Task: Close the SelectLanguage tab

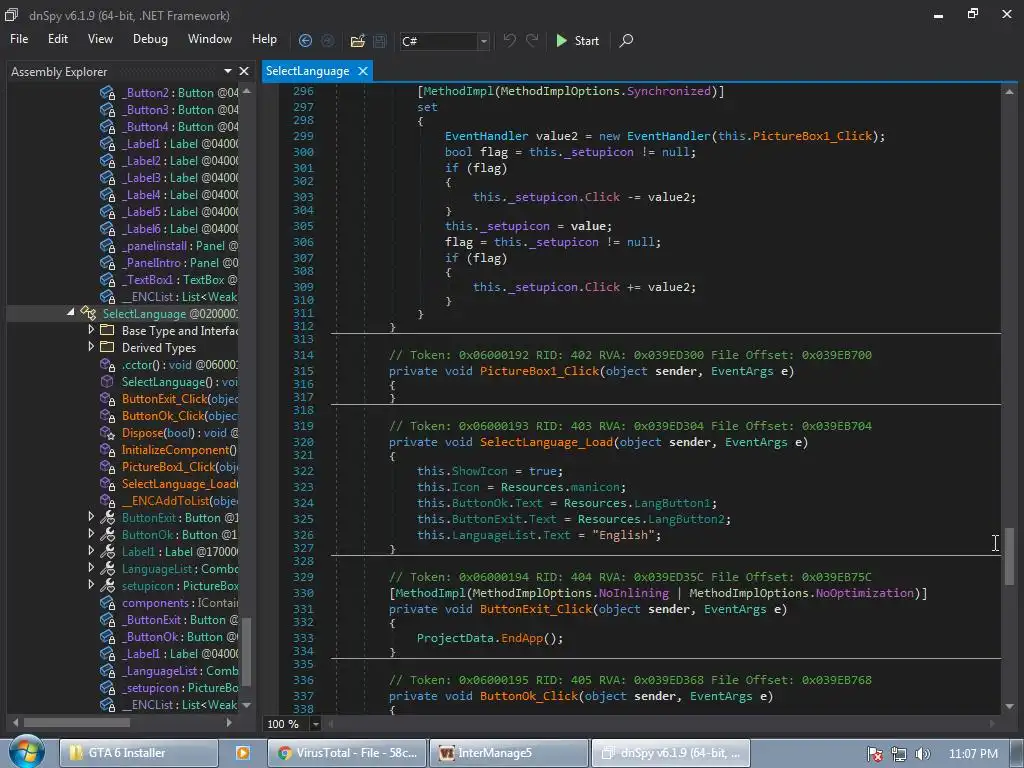Action: coord(363,71)
